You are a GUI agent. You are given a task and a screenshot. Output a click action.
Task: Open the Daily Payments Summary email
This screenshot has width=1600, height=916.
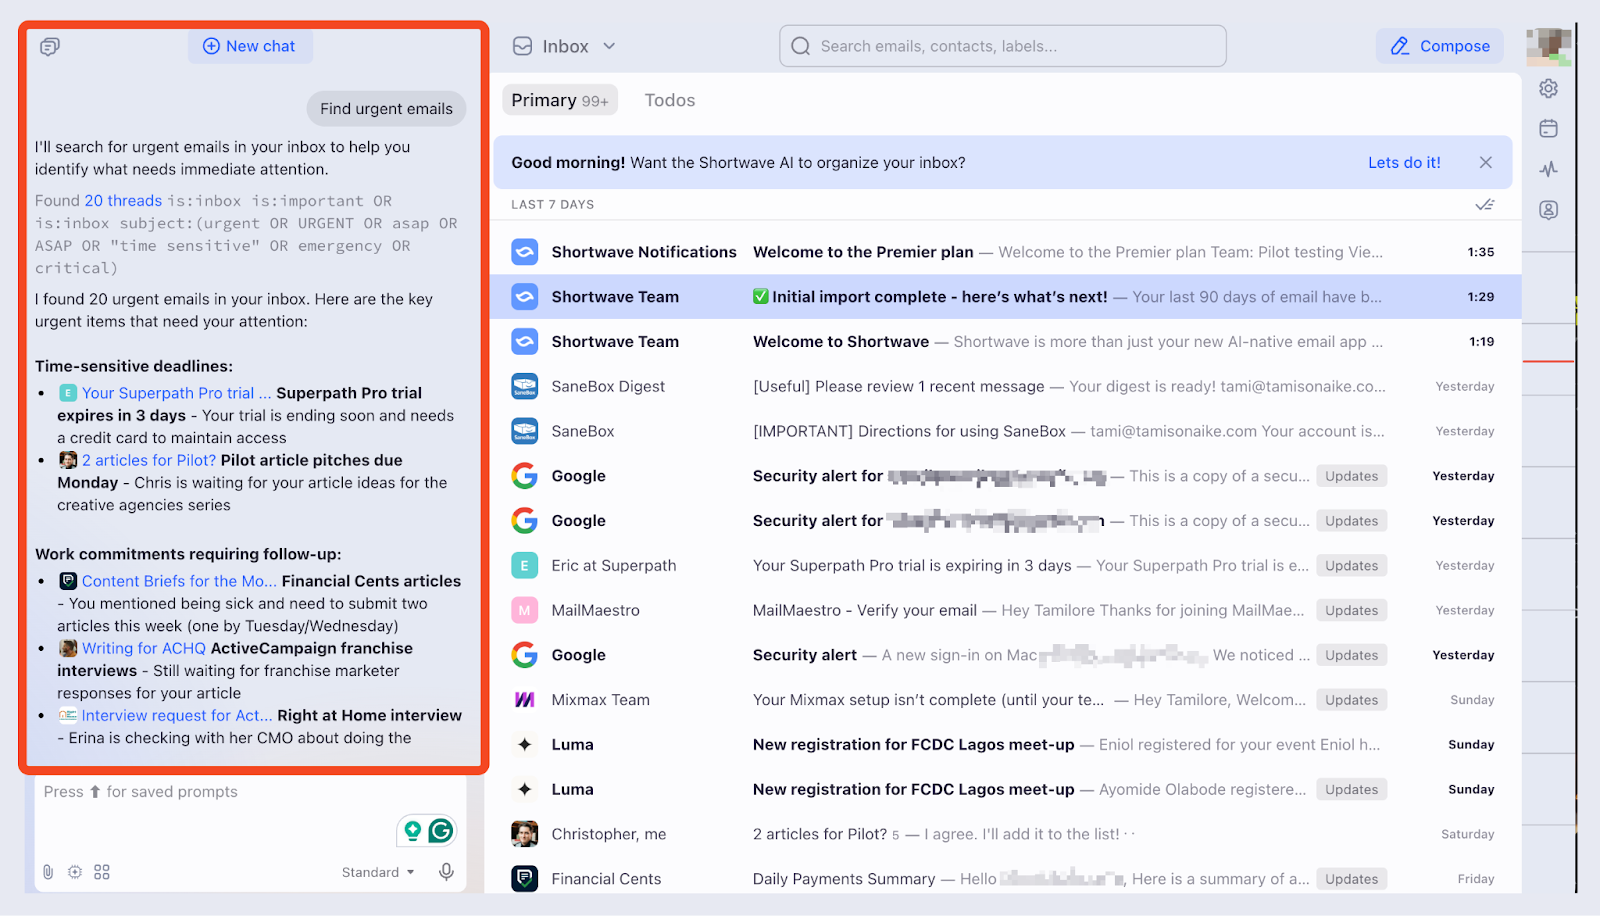1006,879
